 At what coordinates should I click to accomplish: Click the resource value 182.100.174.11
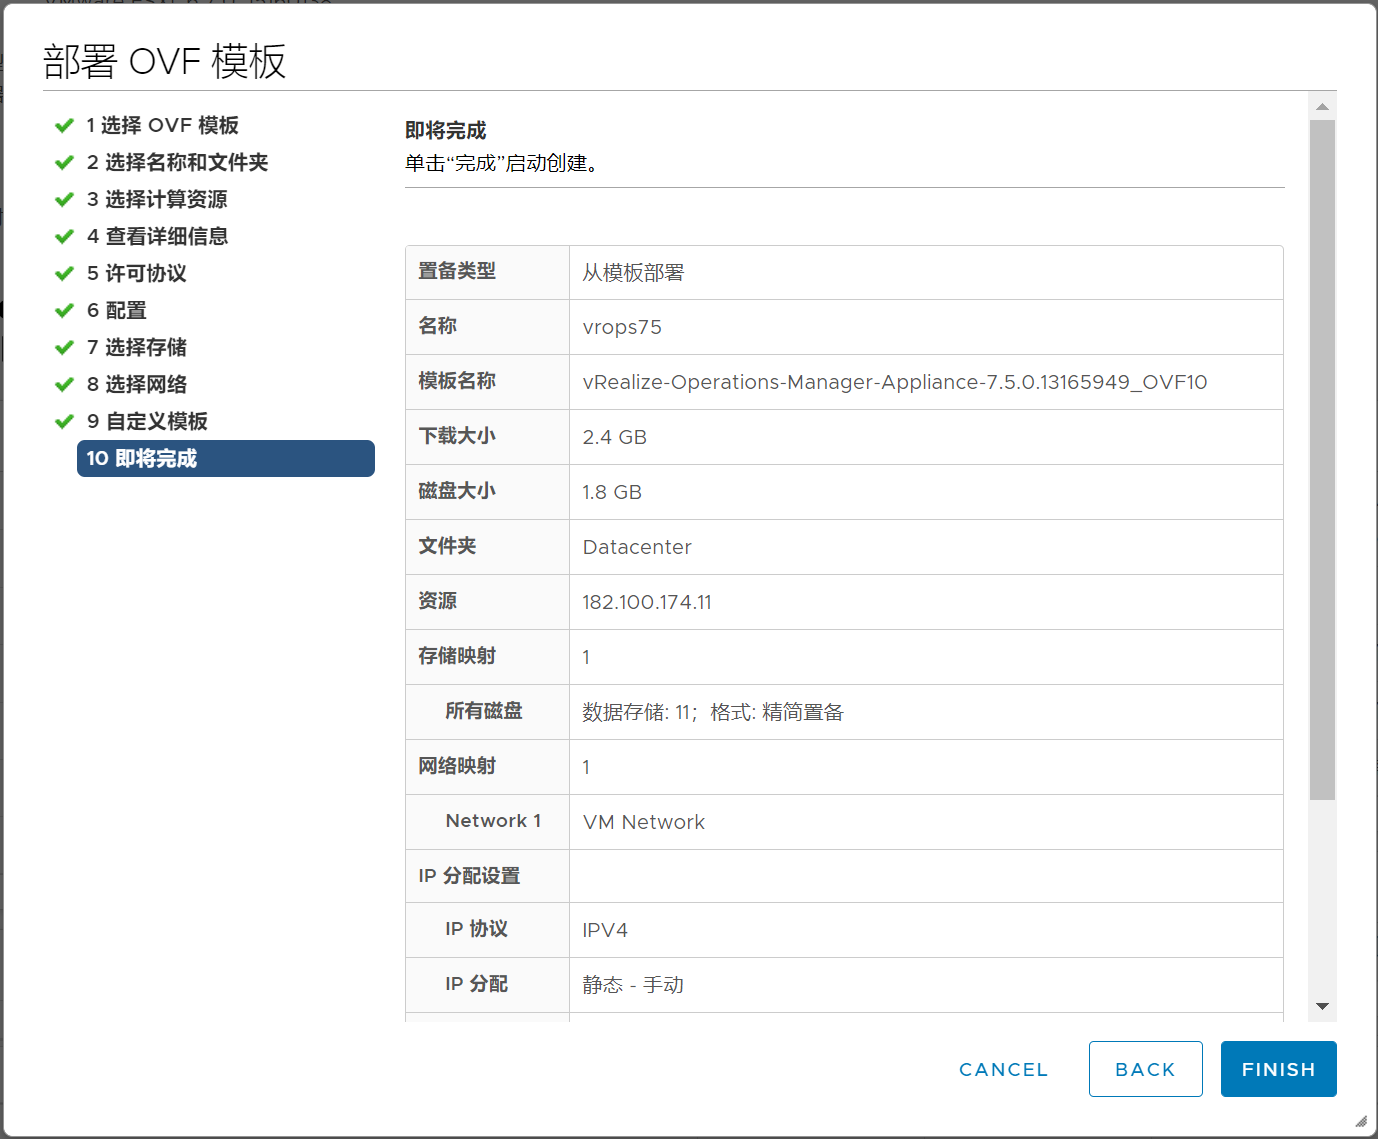647,602
